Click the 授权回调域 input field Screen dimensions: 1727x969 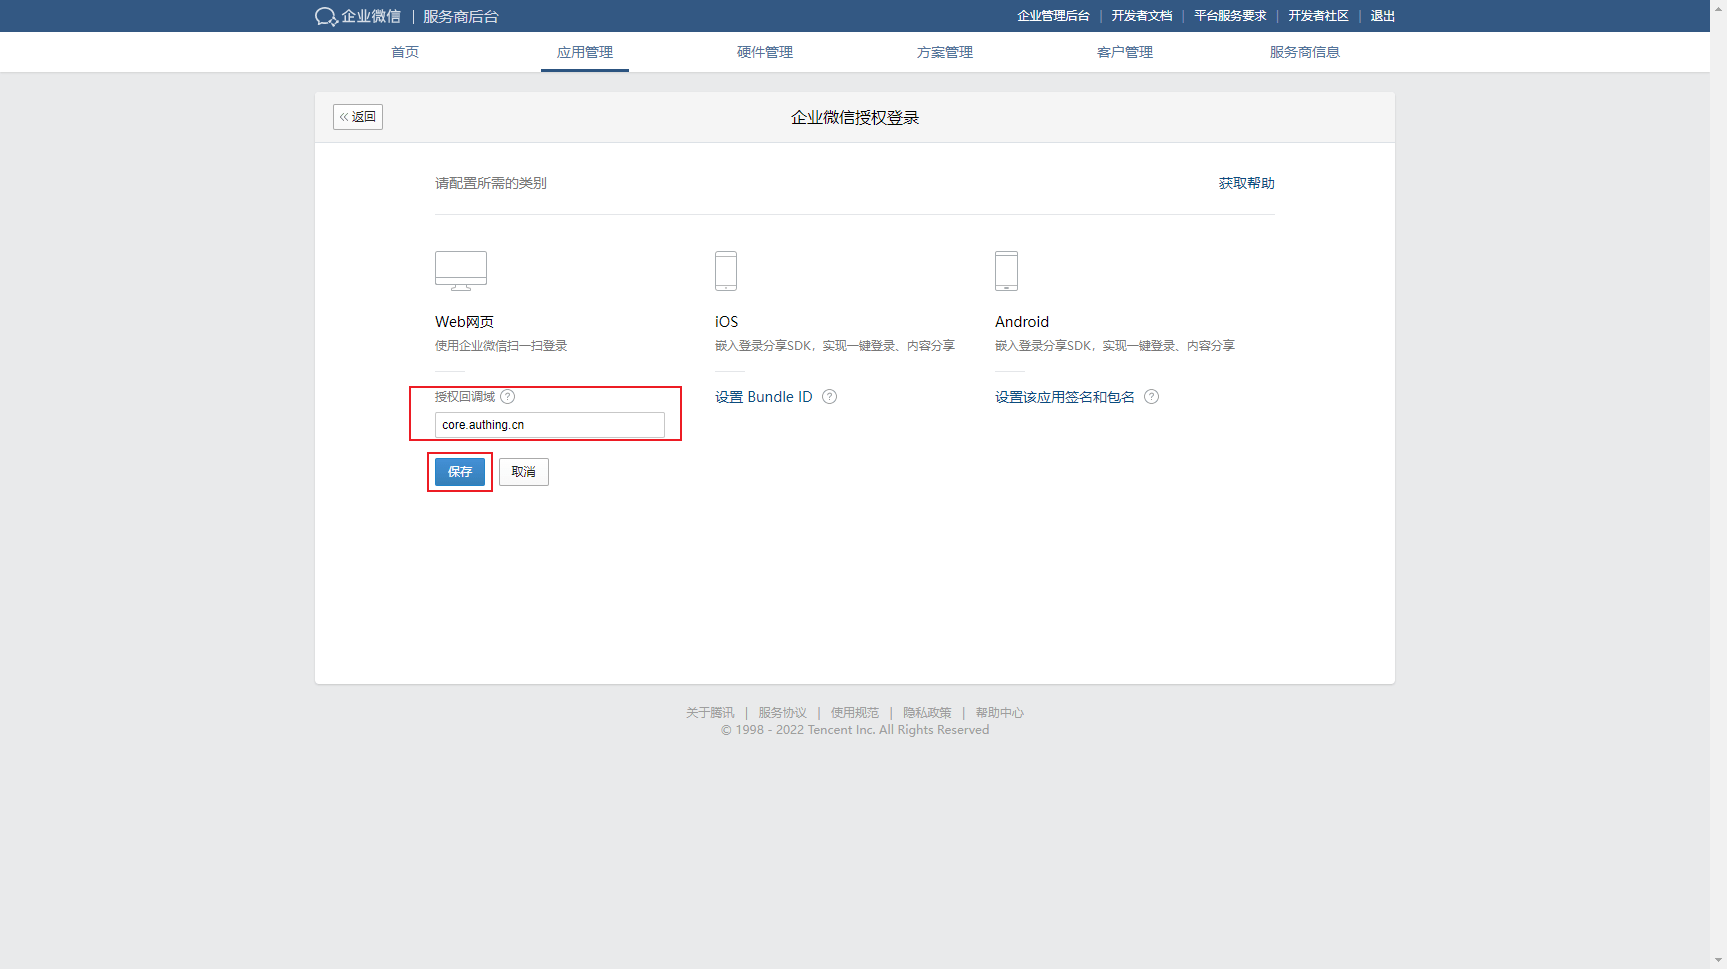pos(550,425)
